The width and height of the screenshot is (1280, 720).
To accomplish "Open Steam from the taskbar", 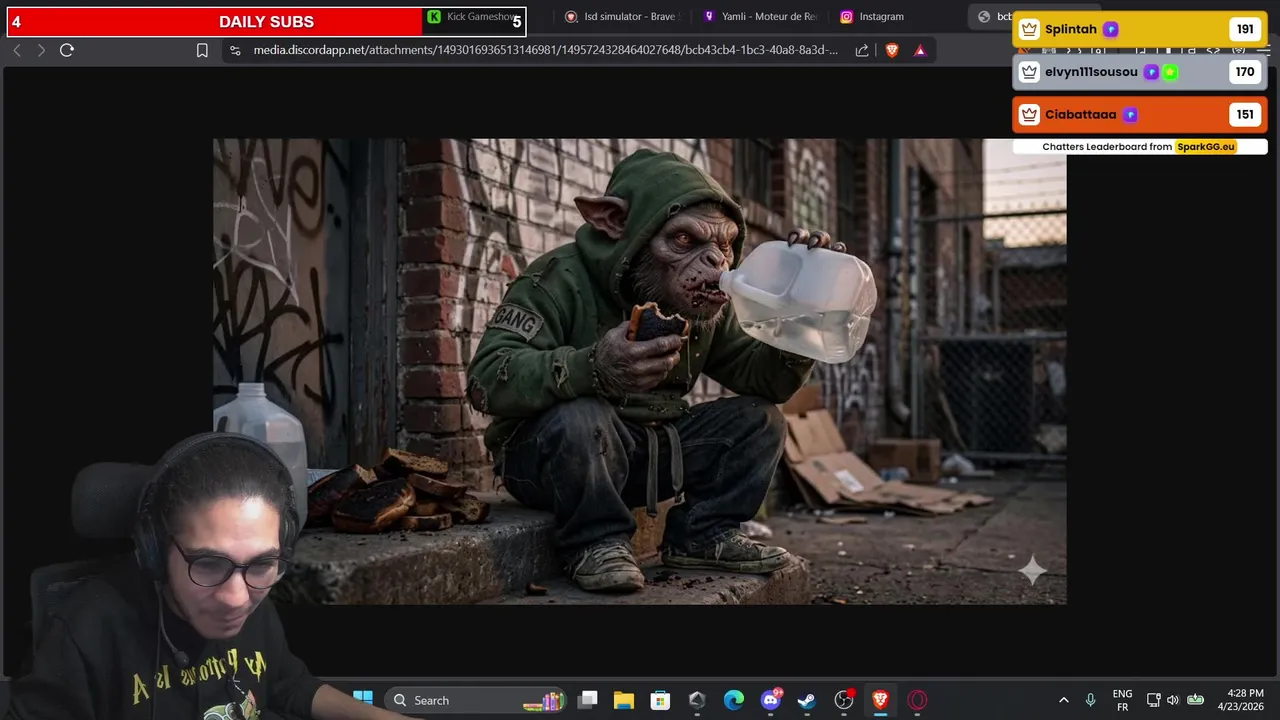I will click(x=807, y=700).
